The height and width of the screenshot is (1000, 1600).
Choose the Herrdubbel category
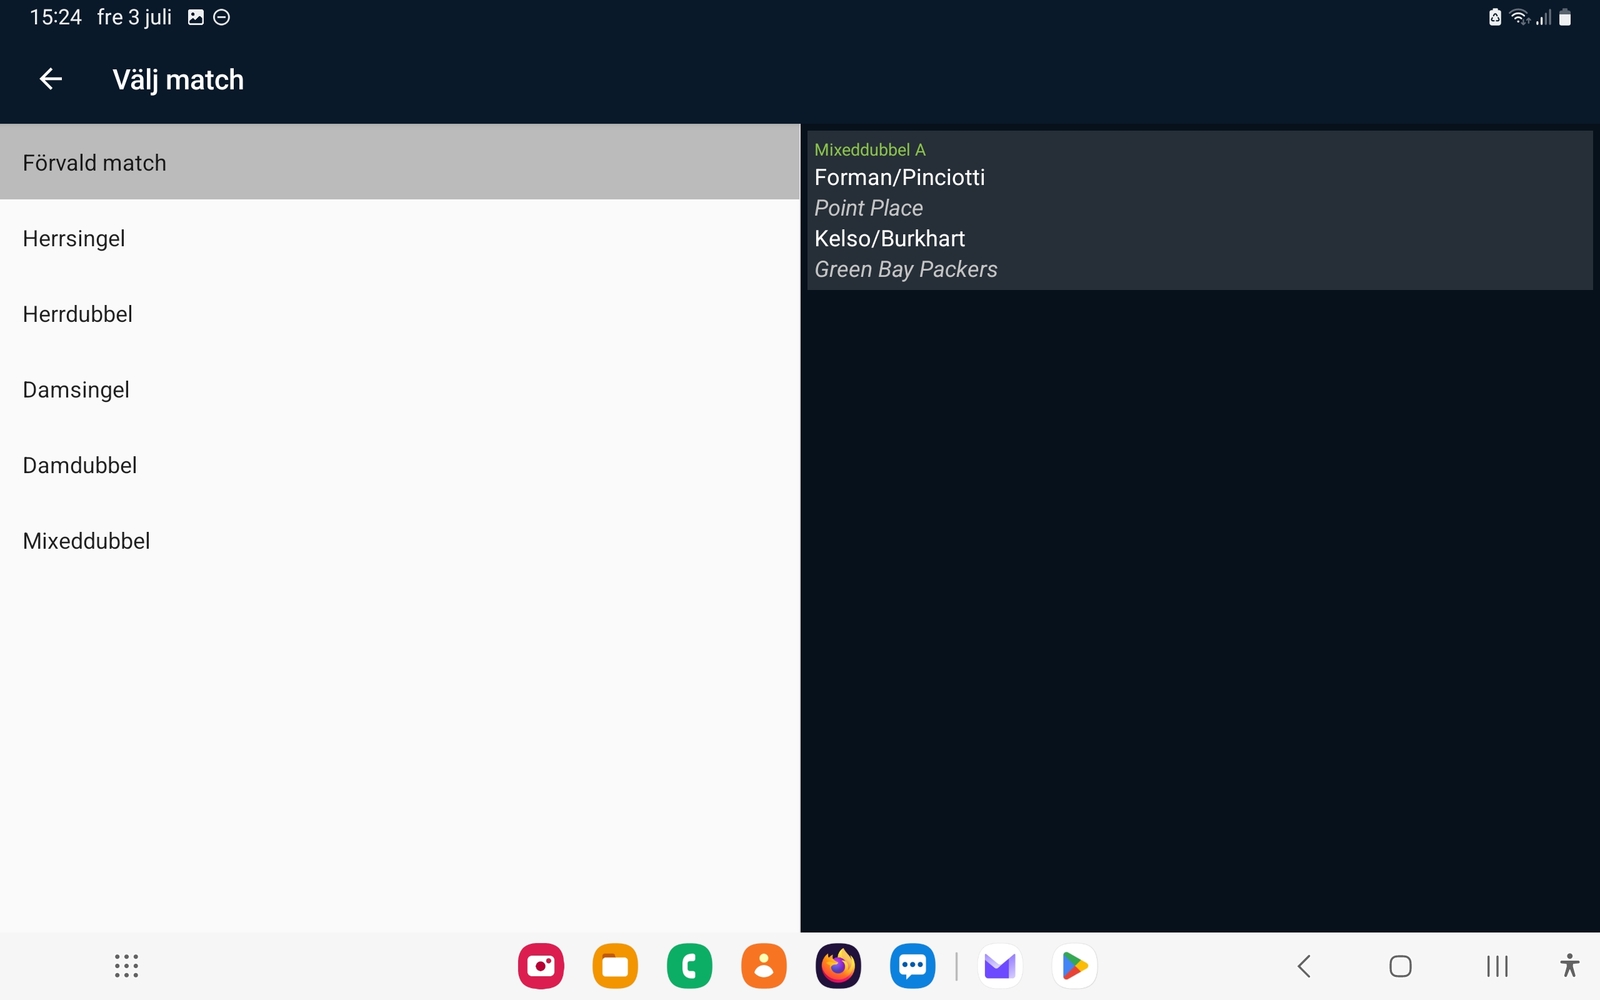[x=400, y=314]
